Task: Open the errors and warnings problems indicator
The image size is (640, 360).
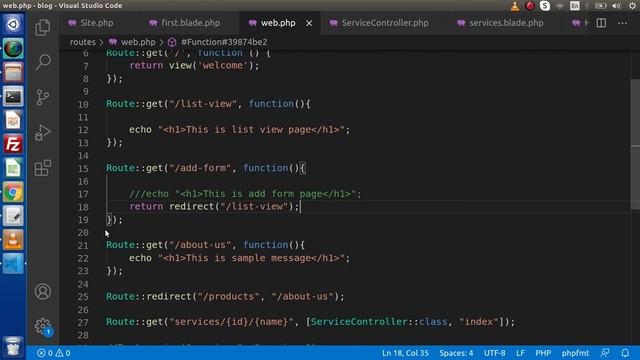Action: point(53,353)
